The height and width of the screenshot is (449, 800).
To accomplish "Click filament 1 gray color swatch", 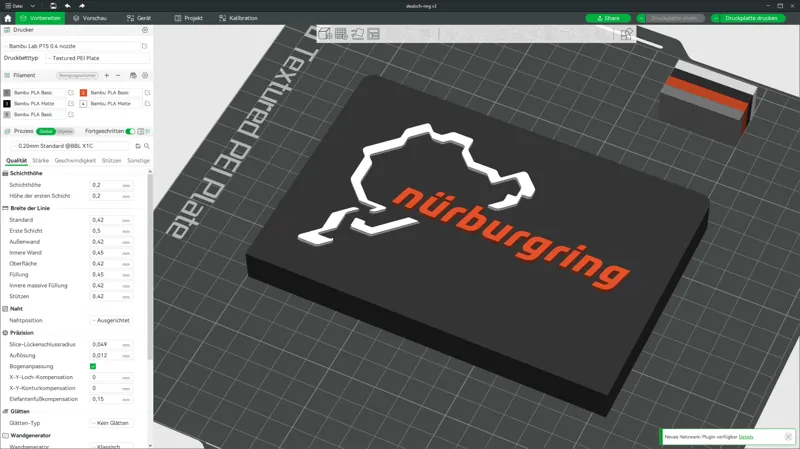I will point(7,92).
